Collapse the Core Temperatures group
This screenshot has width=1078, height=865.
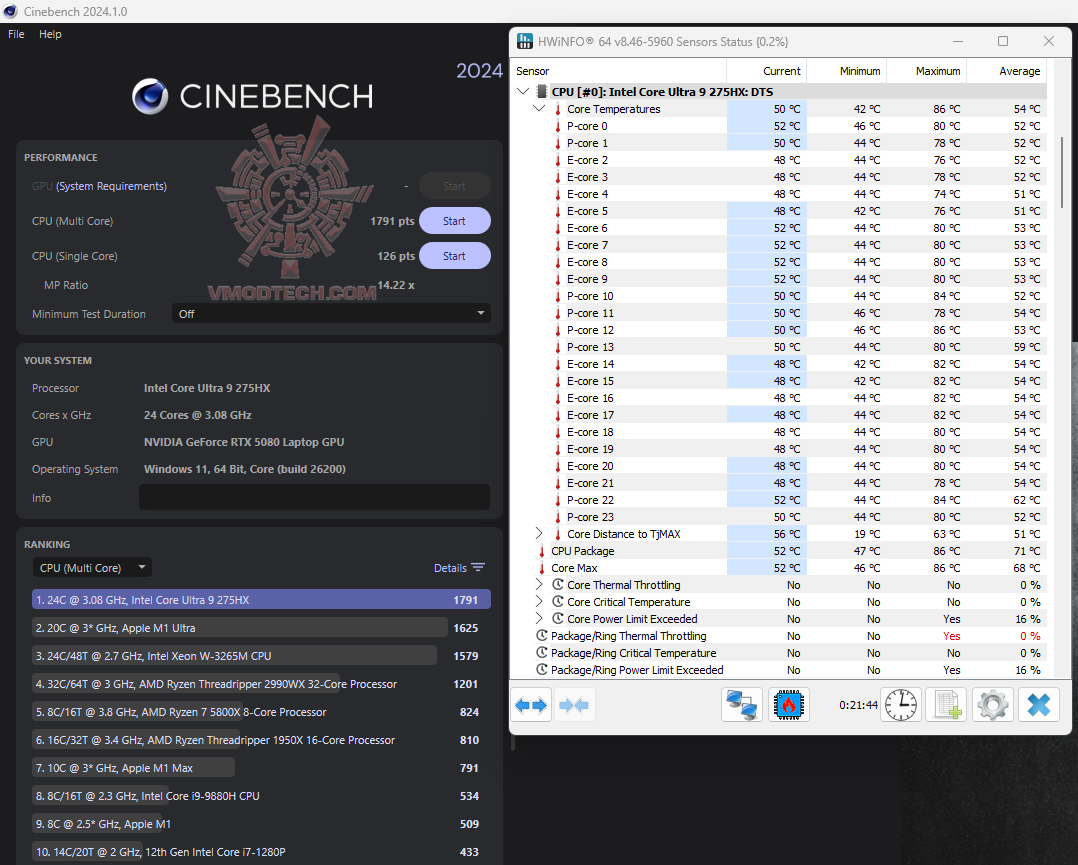539,108
